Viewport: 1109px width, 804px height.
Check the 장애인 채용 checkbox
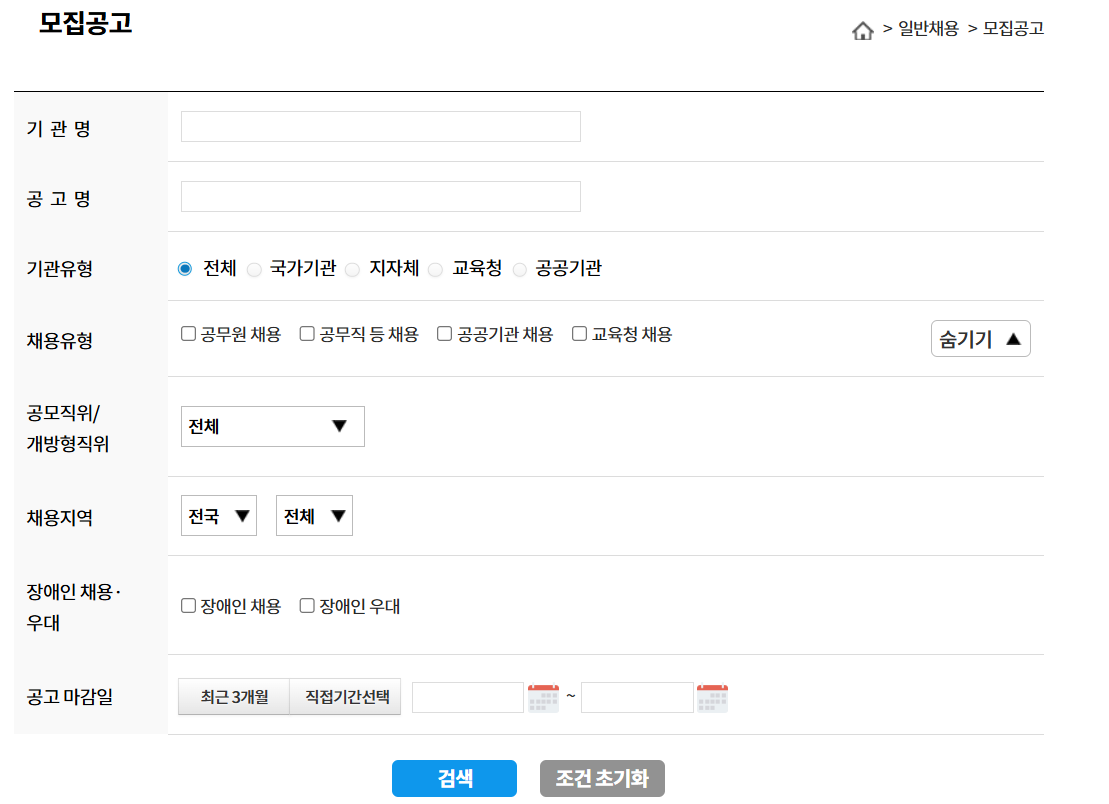coord(189,606)
